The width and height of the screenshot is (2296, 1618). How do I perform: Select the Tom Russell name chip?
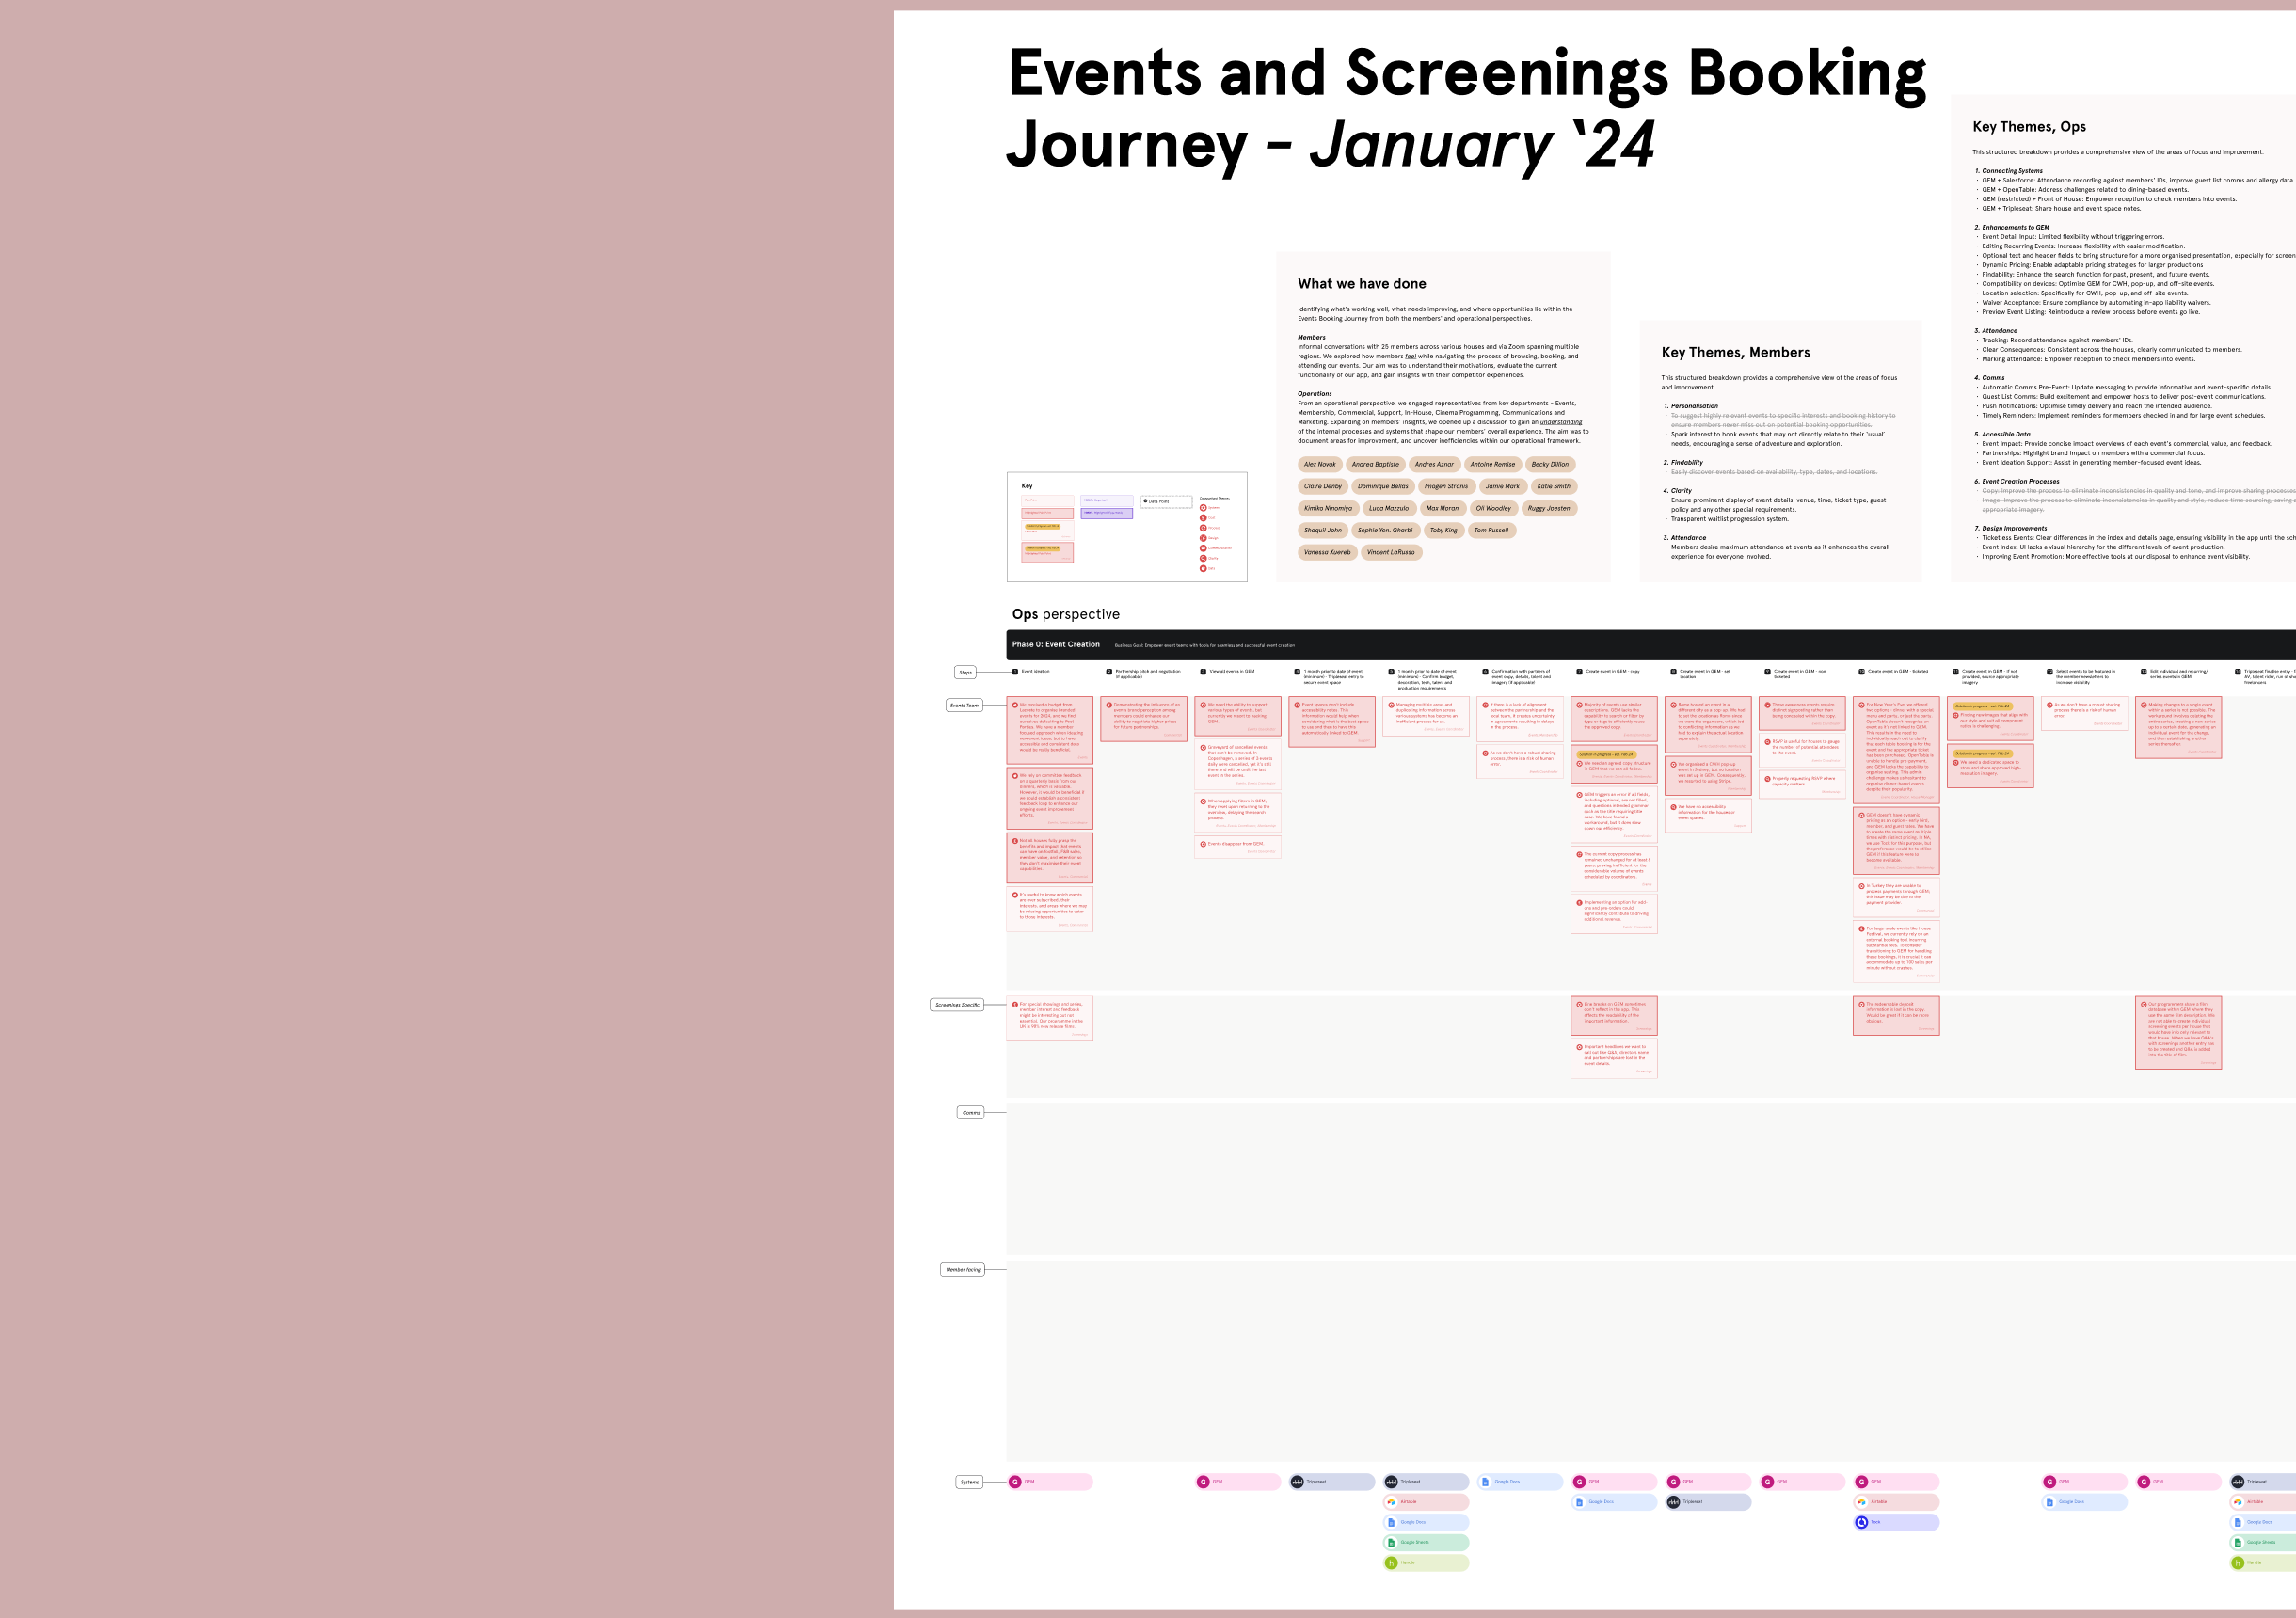coord(1492,530)
